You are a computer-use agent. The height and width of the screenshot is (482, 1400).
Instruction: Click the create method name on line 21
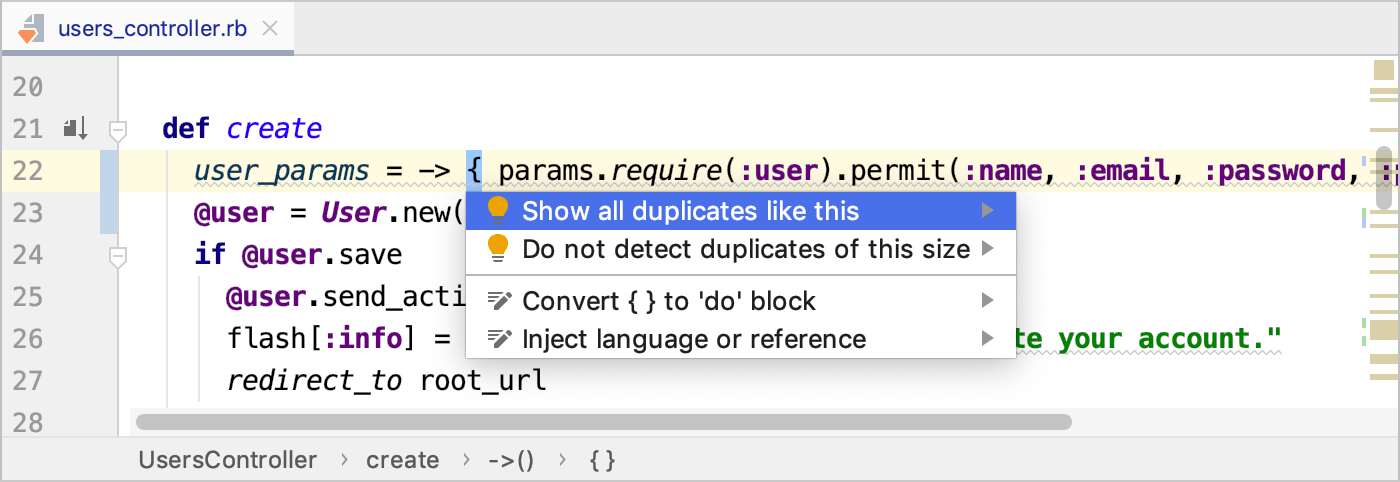coord(274,129)
